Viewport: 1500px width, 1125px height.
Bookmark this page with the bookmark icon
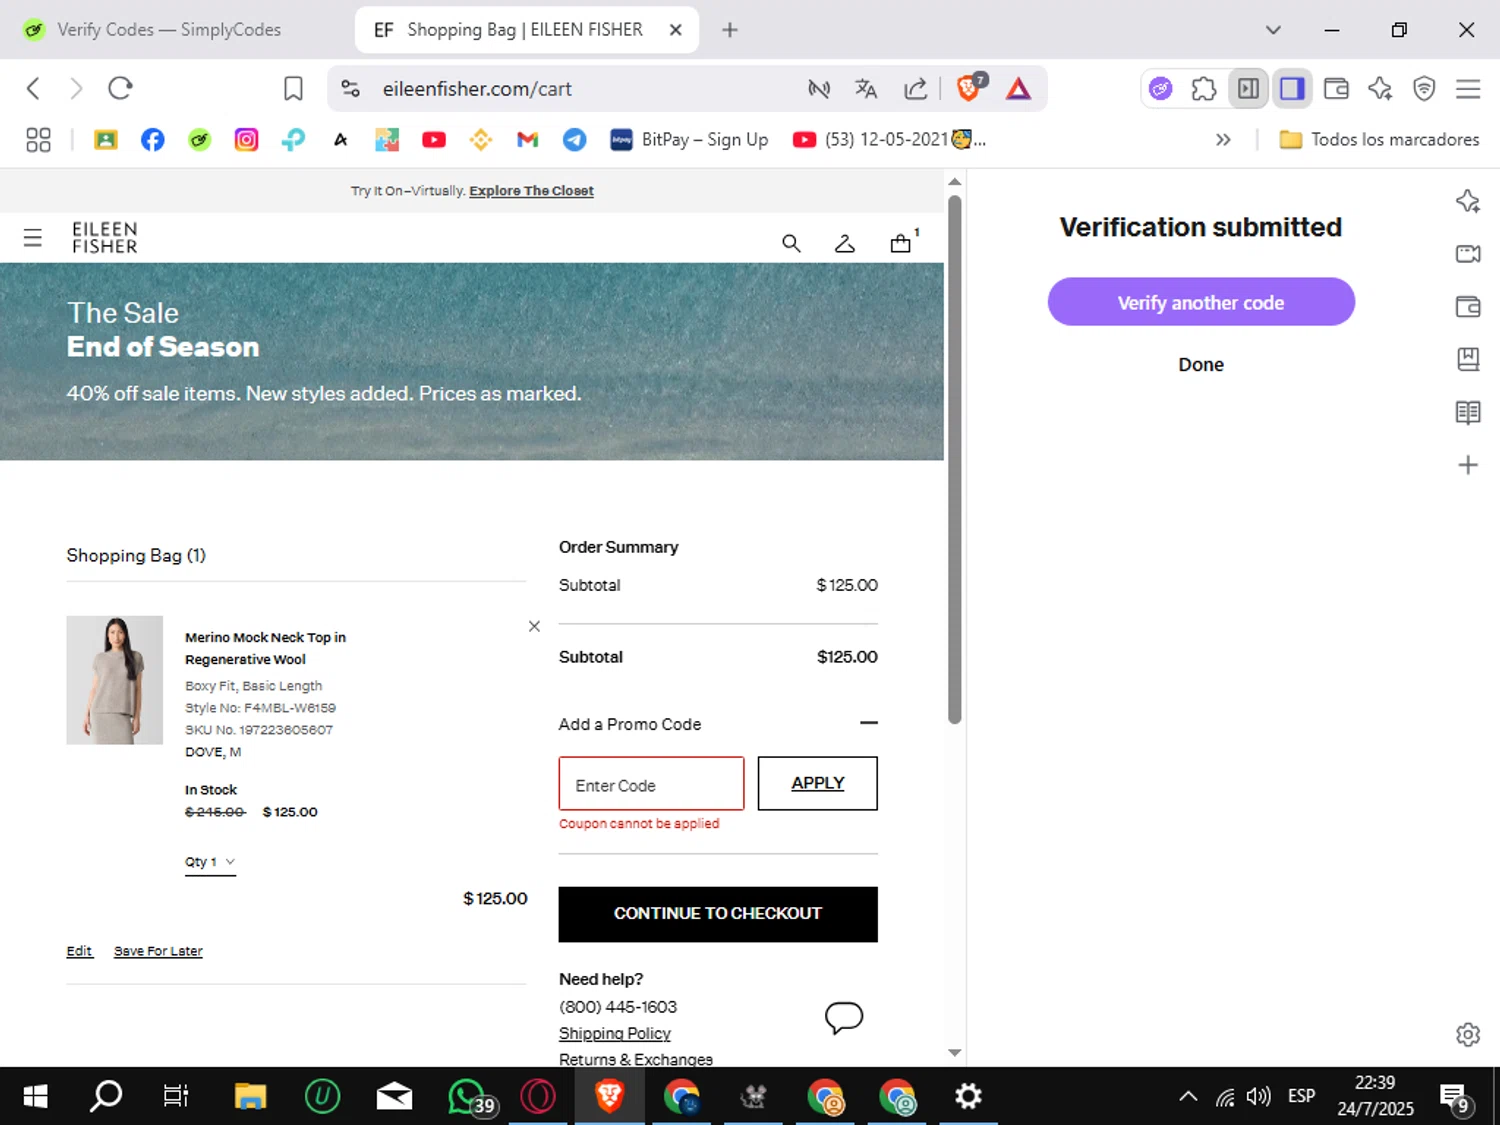coord(293,89)
